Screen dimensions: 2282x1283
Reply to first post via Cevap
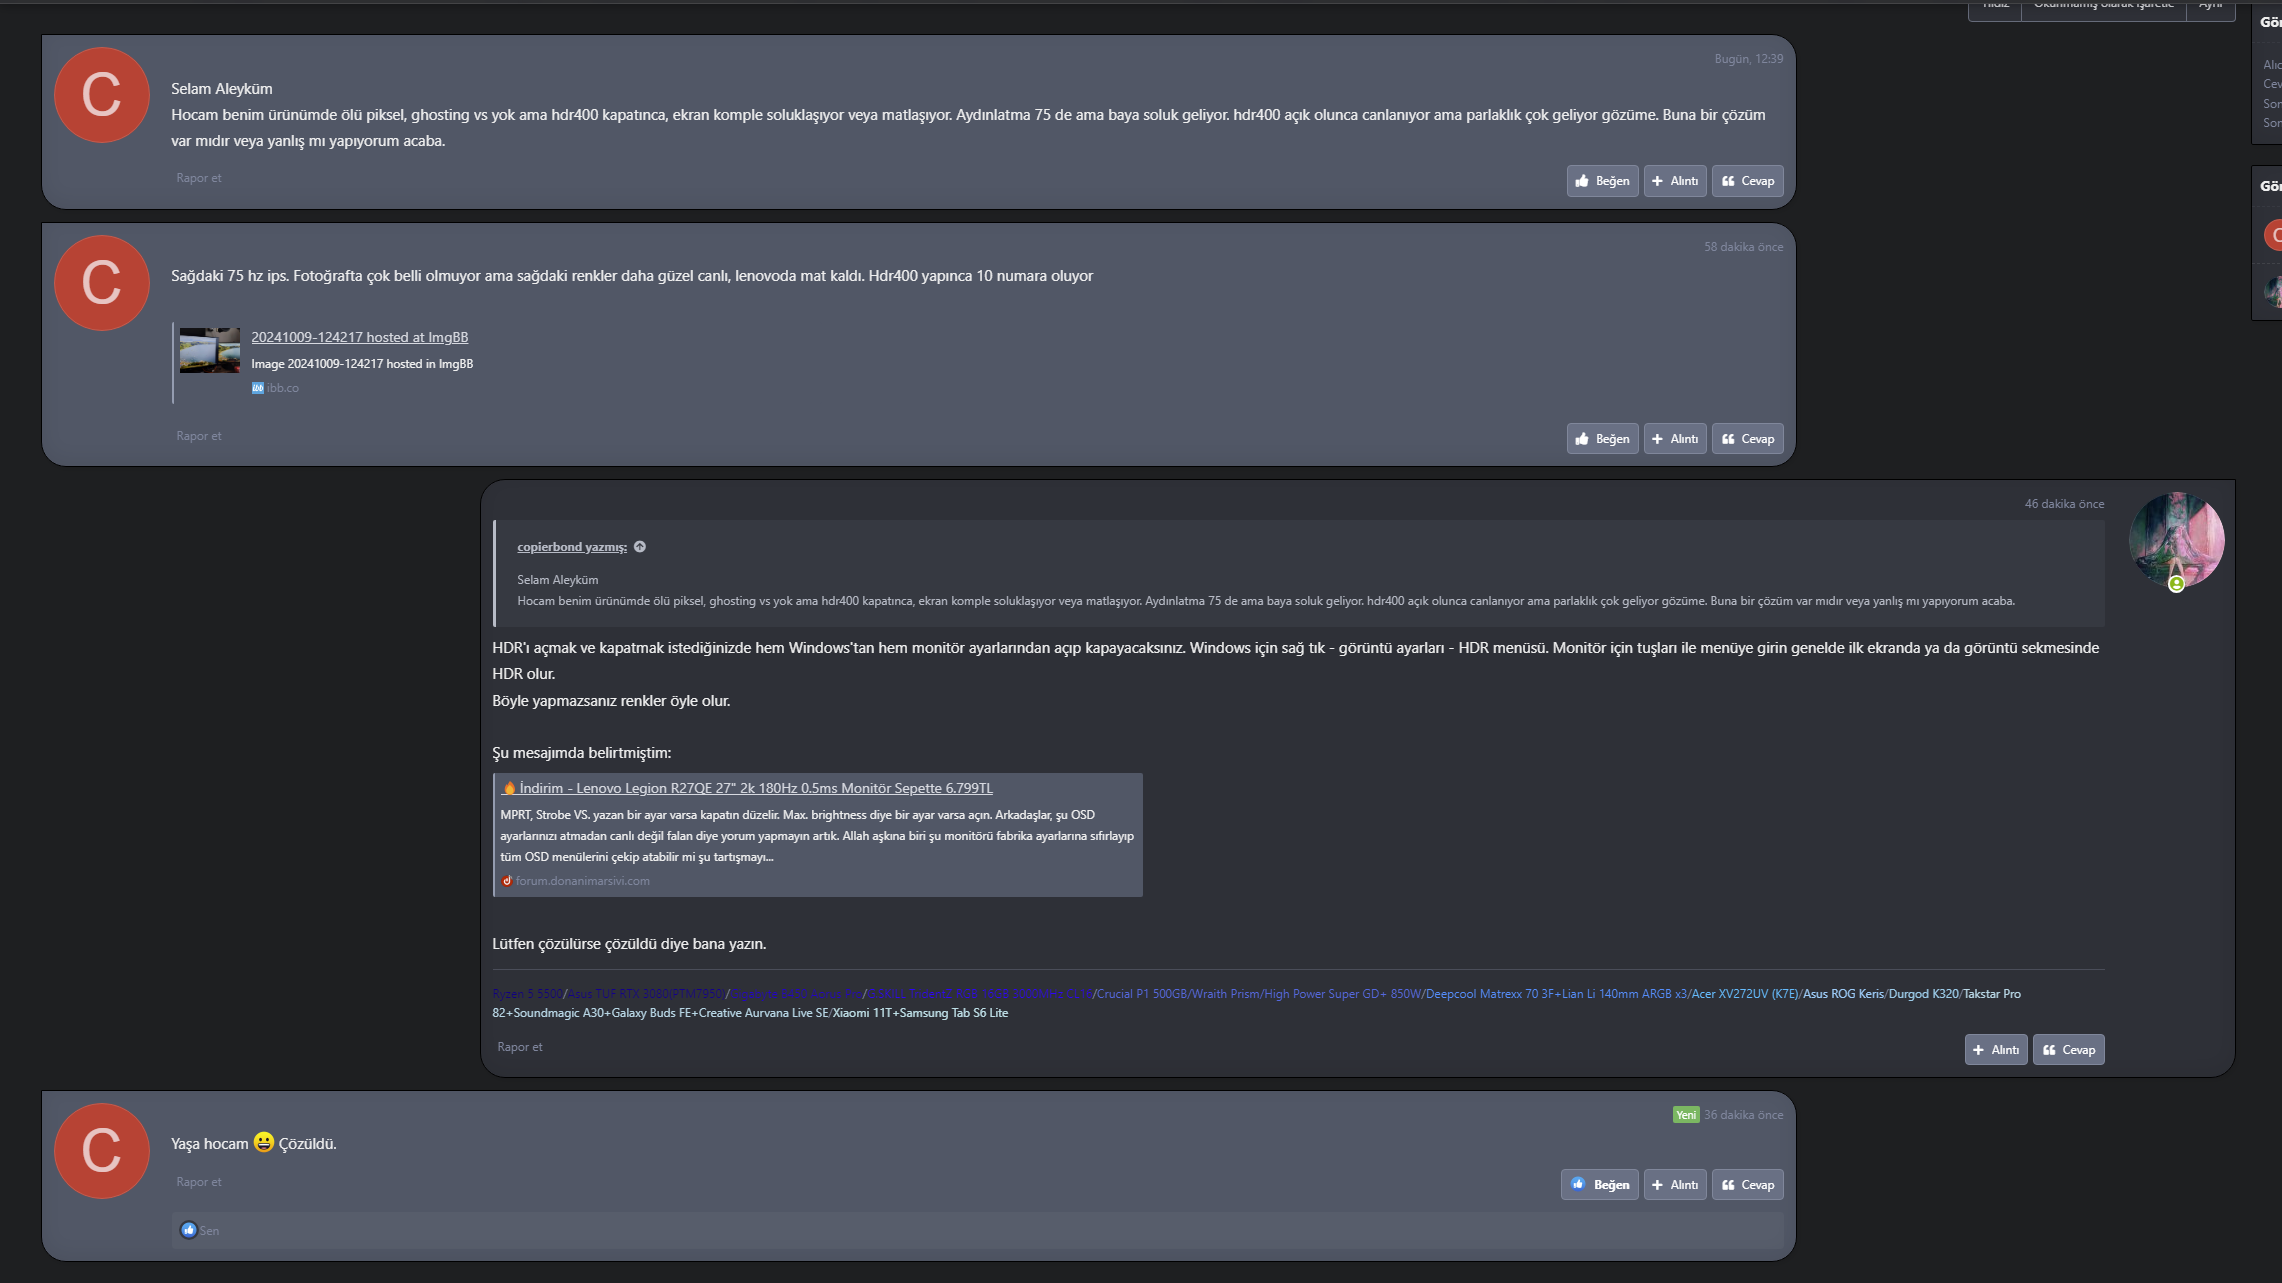(1747, 181)
